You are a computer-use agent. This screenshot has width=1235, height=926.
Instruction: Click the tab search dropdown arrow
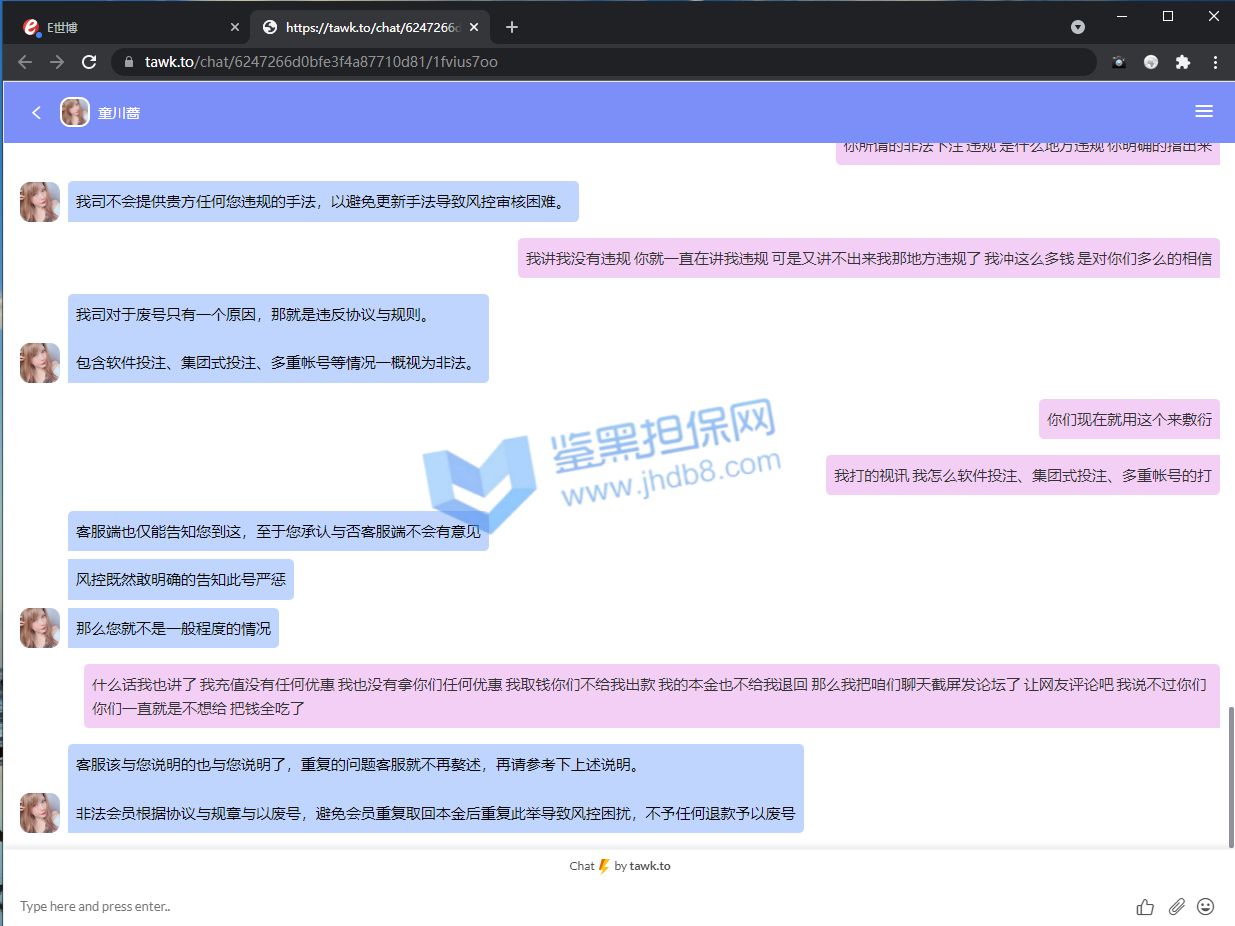tap(1078, 27)
